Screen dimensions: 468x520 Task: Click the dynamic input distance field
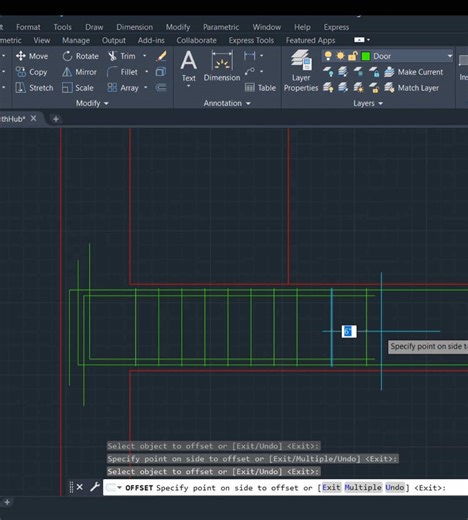pos(349,331)
